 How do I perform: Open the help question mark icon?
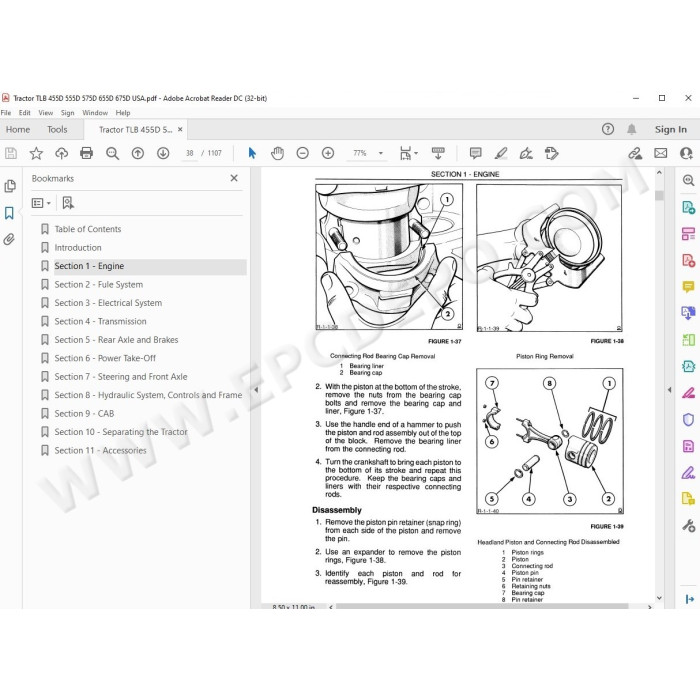point(608,129)
